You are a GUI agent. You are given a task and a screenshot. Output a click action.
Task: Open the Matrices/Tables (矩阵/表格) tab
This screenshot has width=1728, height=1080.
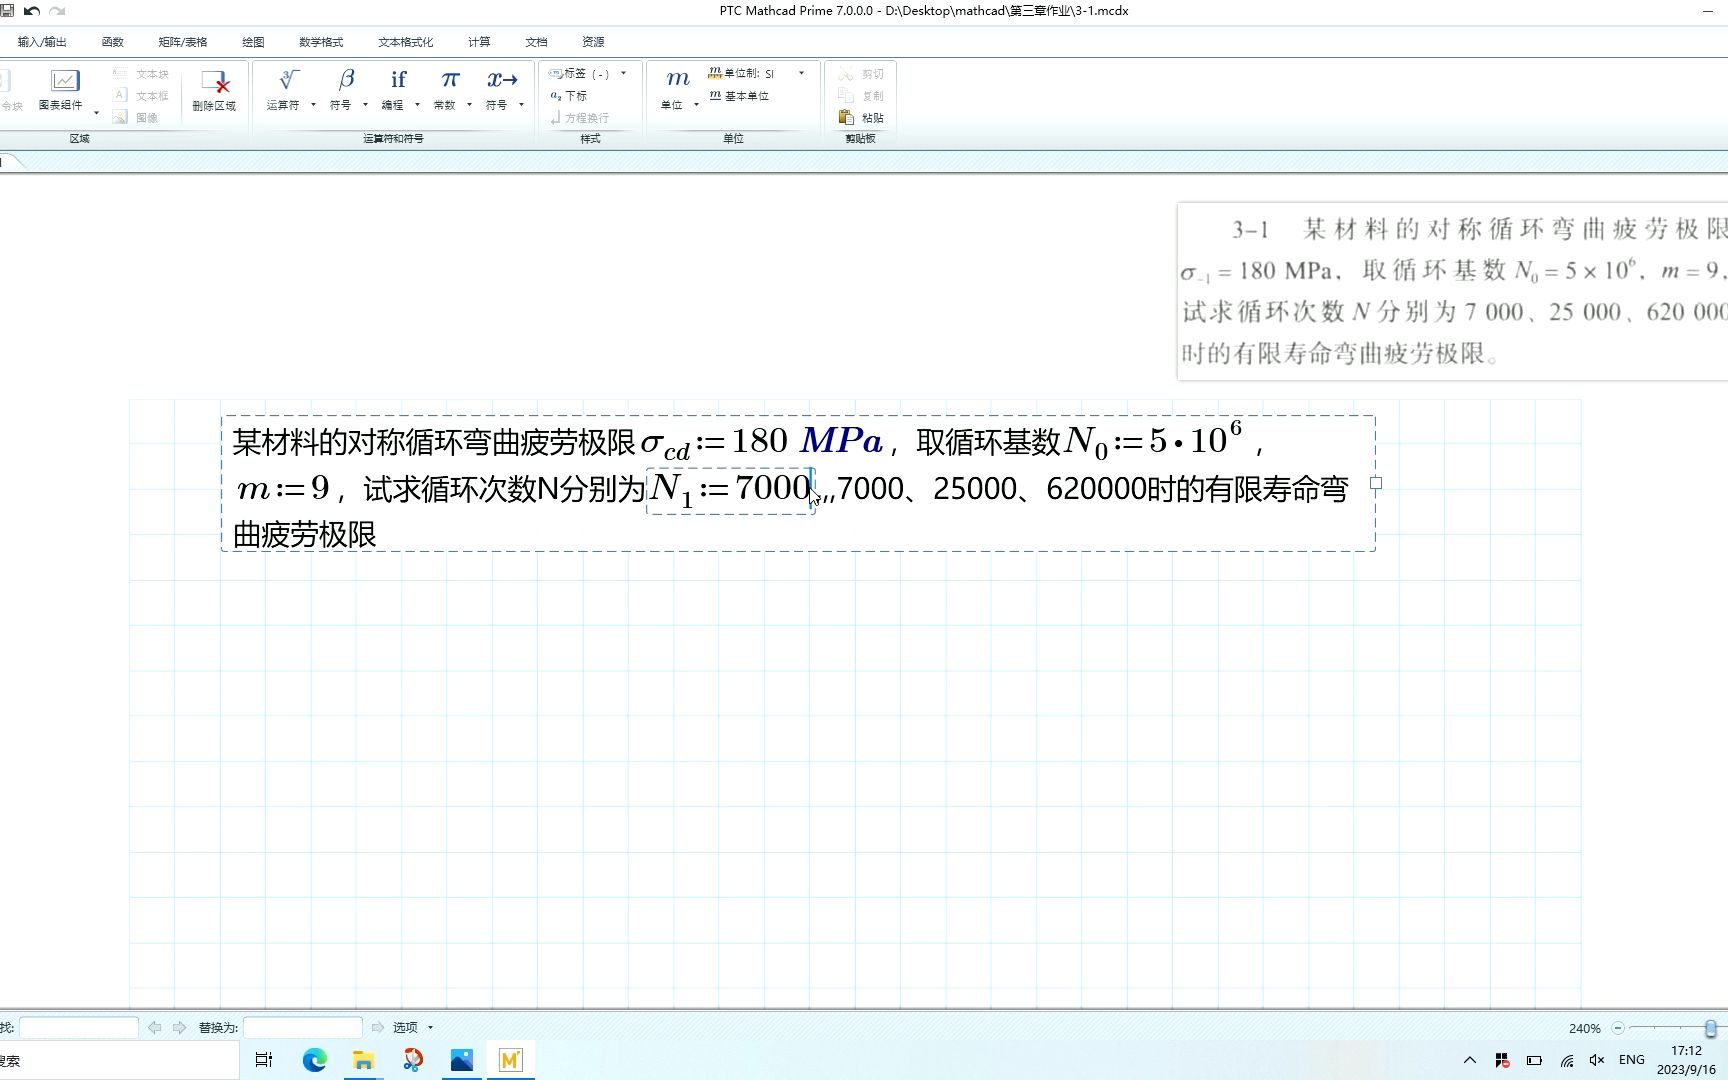(x=182, y=42)
